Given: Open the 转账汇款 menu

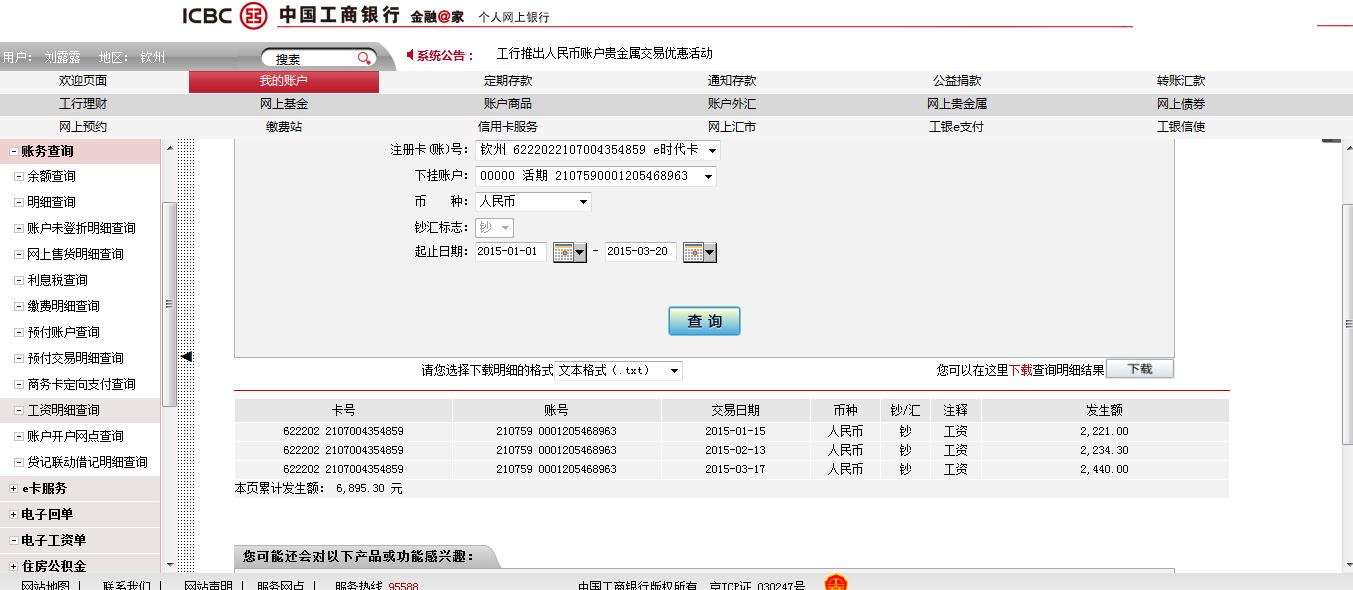Looking at the screenshot, I should (x=1181, y=81).
